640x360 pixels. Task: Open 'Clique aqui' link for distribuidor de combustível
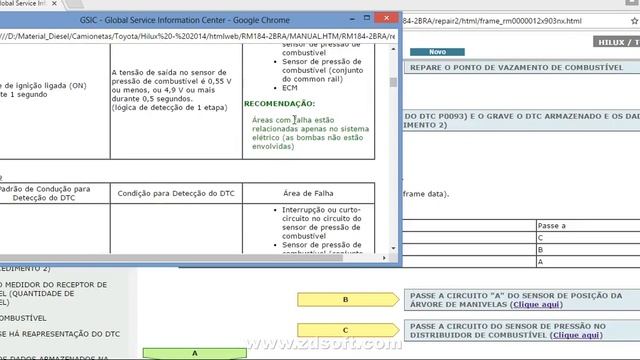pos(576,335)
